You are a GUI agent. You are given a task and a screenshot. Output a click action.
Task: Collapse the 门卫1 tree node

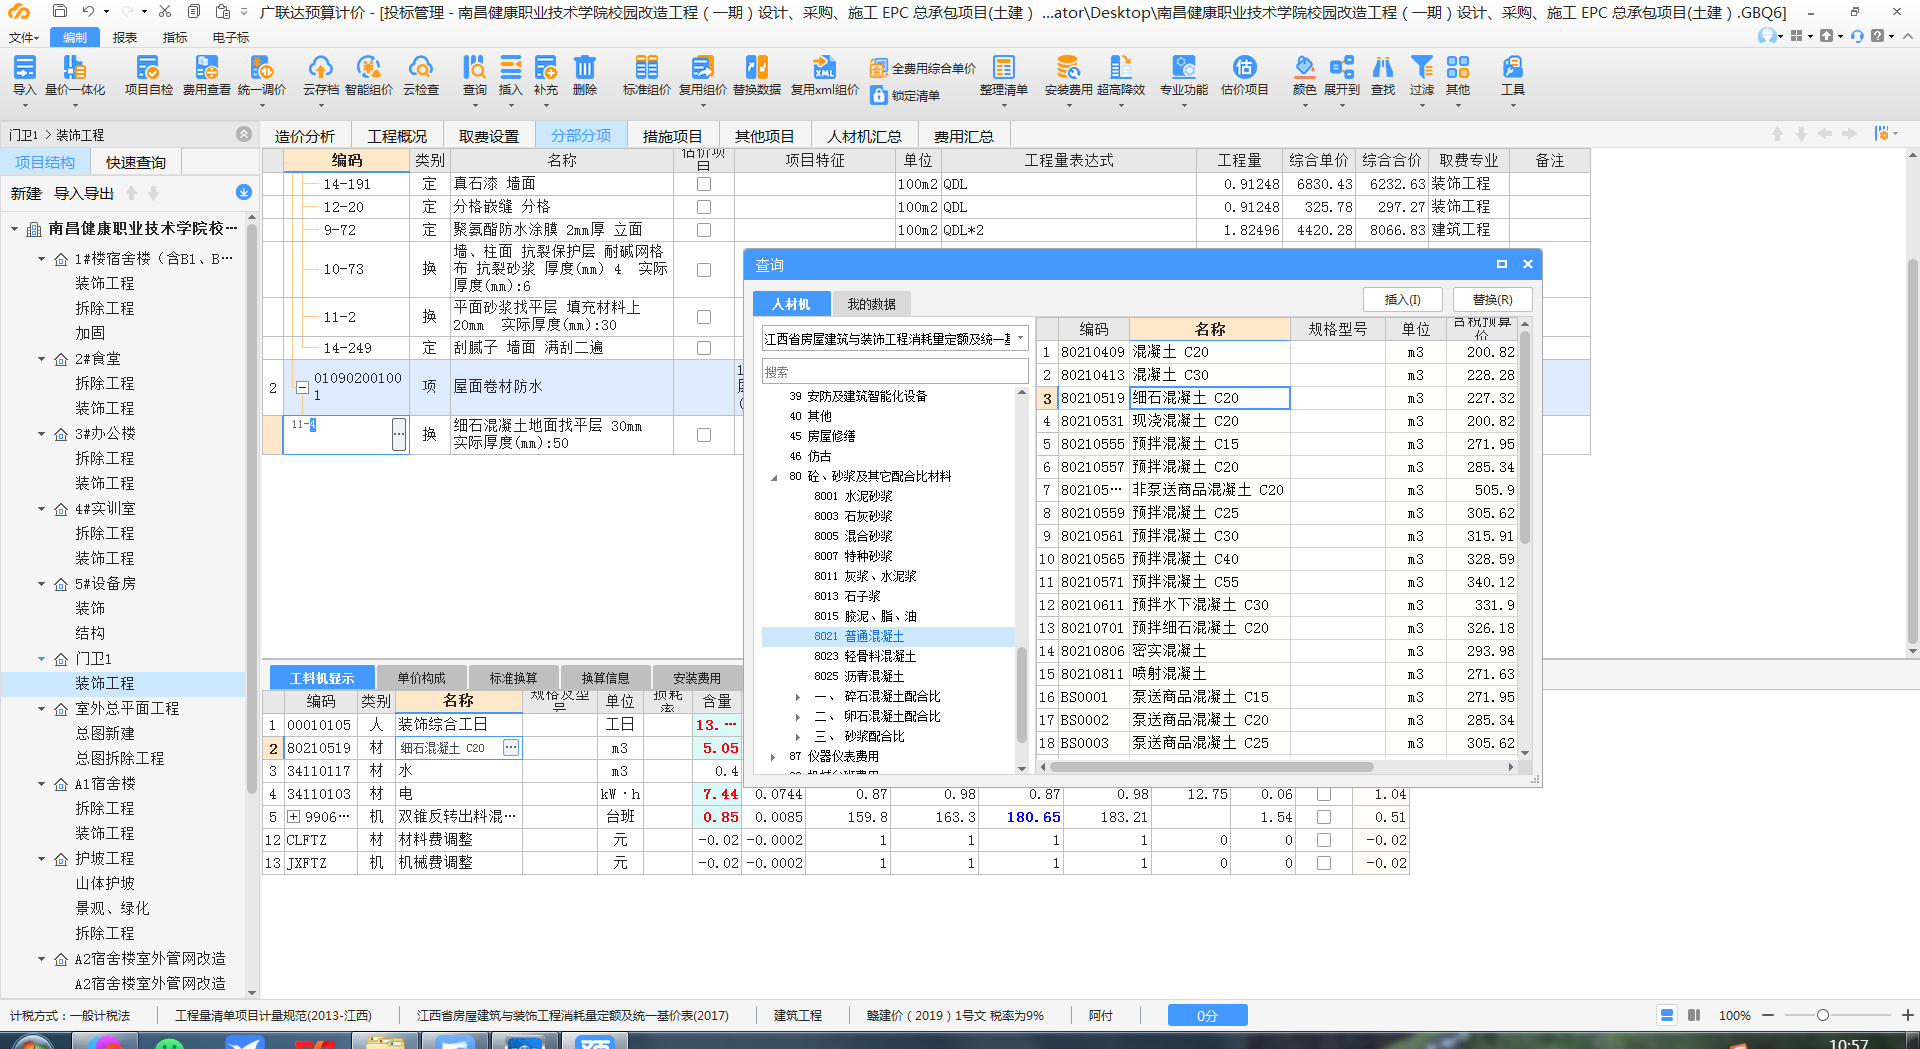click(42, 659)
